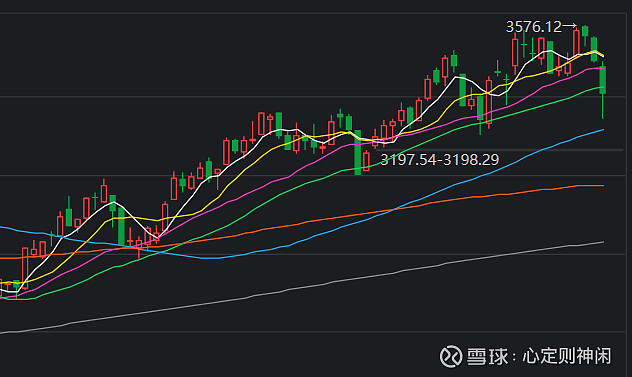Click the white moving average line end
632x377 pixels.
click(603, 56)
